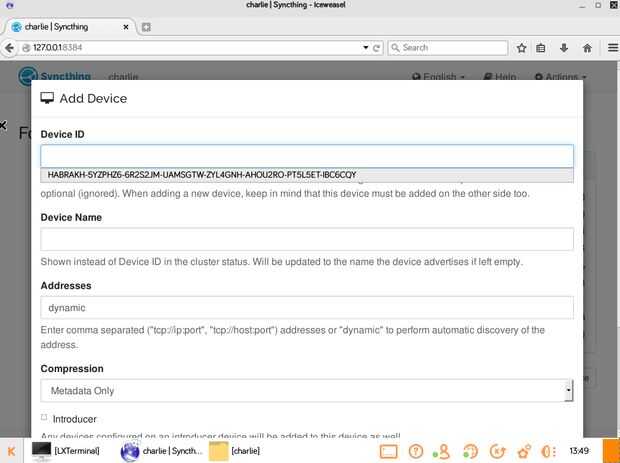Click the Syncthing logo icon

click(28, 75)
